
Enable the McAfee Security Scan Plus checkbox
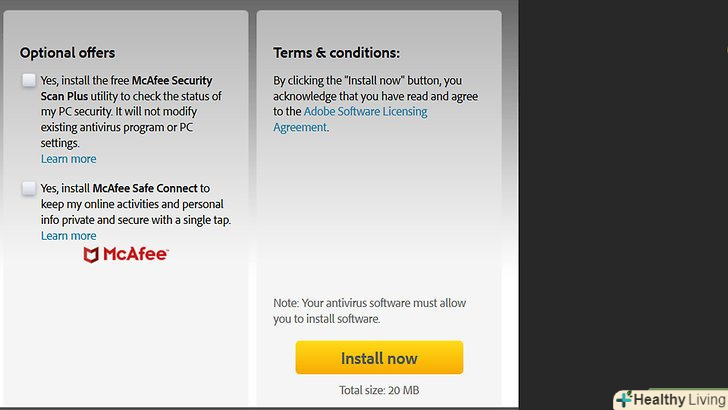pos(29,80)
